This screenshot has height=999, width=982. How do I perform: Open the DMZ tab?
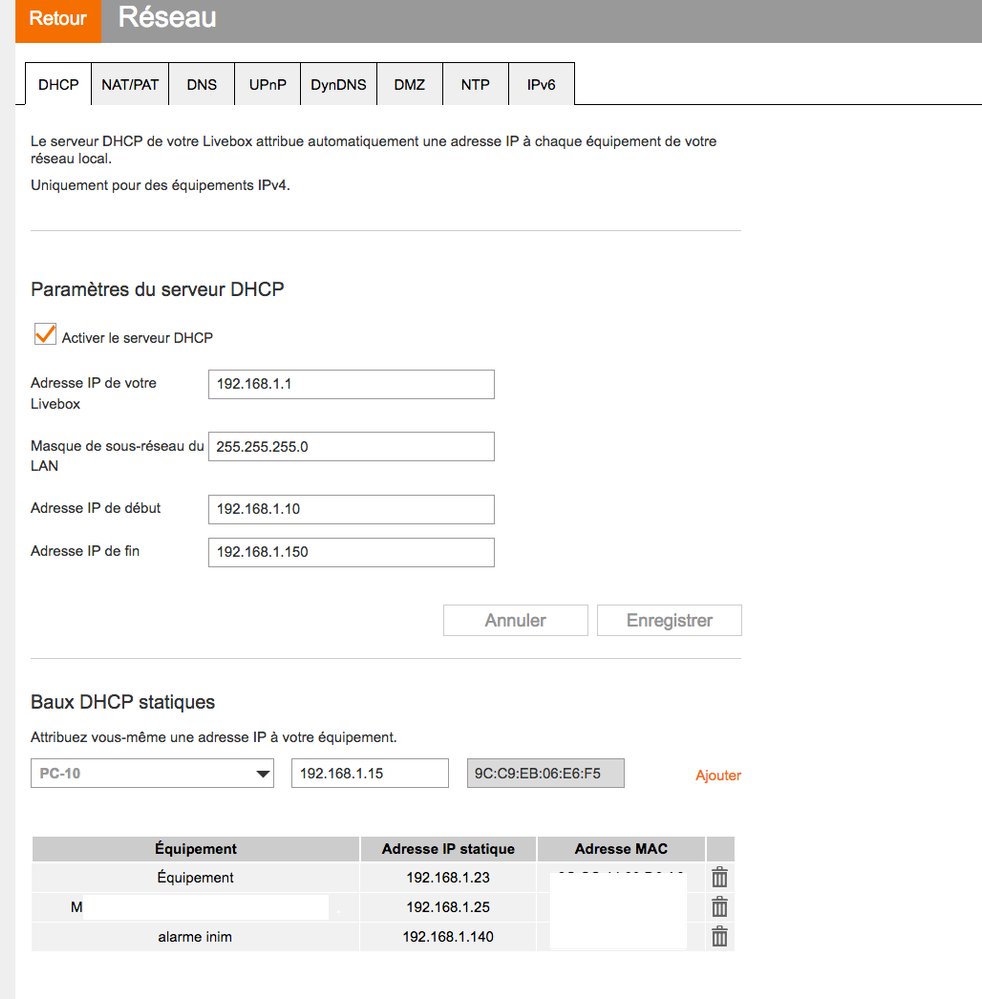(x=409, y=85)
